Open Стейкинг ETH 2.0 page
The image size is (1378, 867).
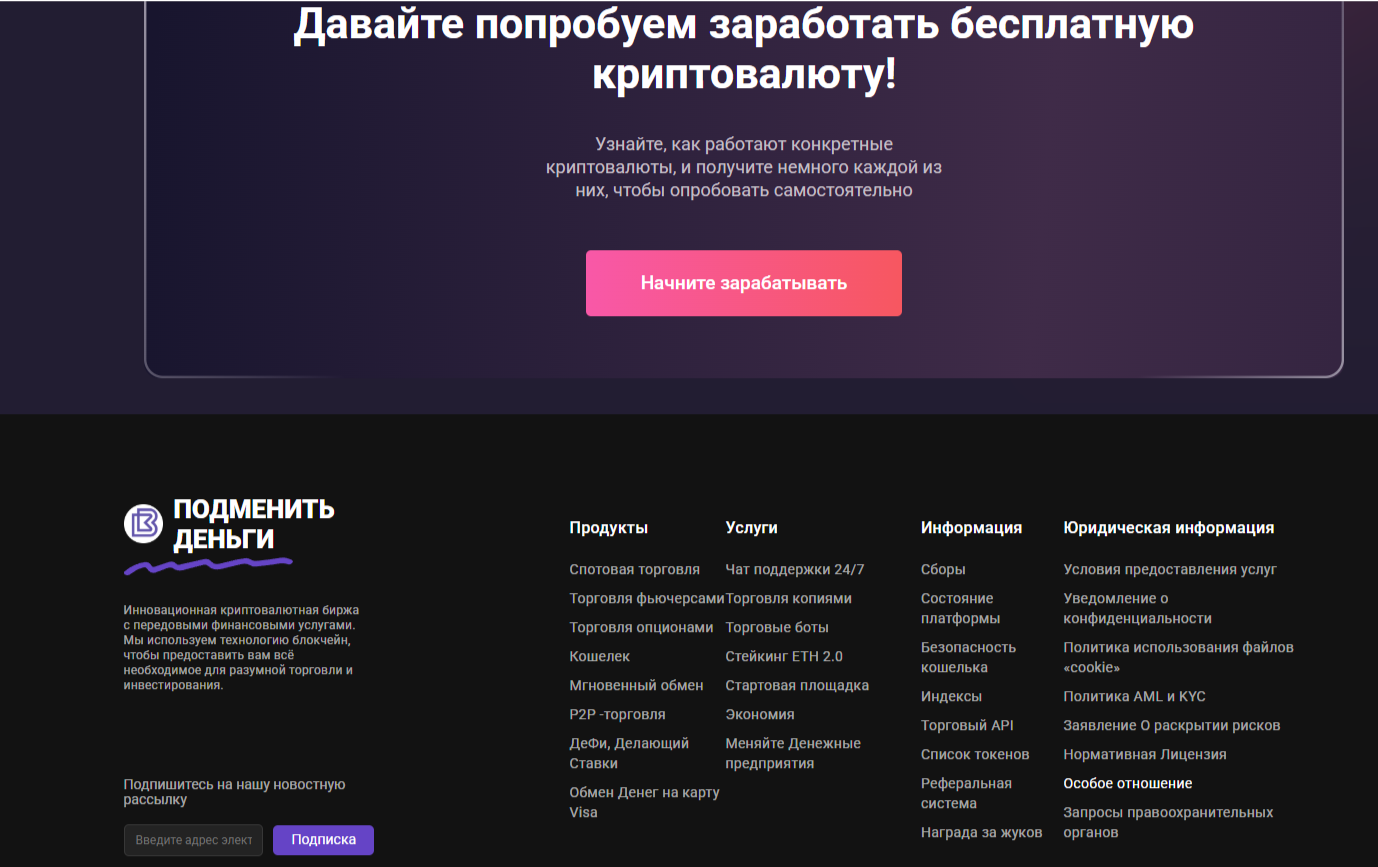point(783,656)
